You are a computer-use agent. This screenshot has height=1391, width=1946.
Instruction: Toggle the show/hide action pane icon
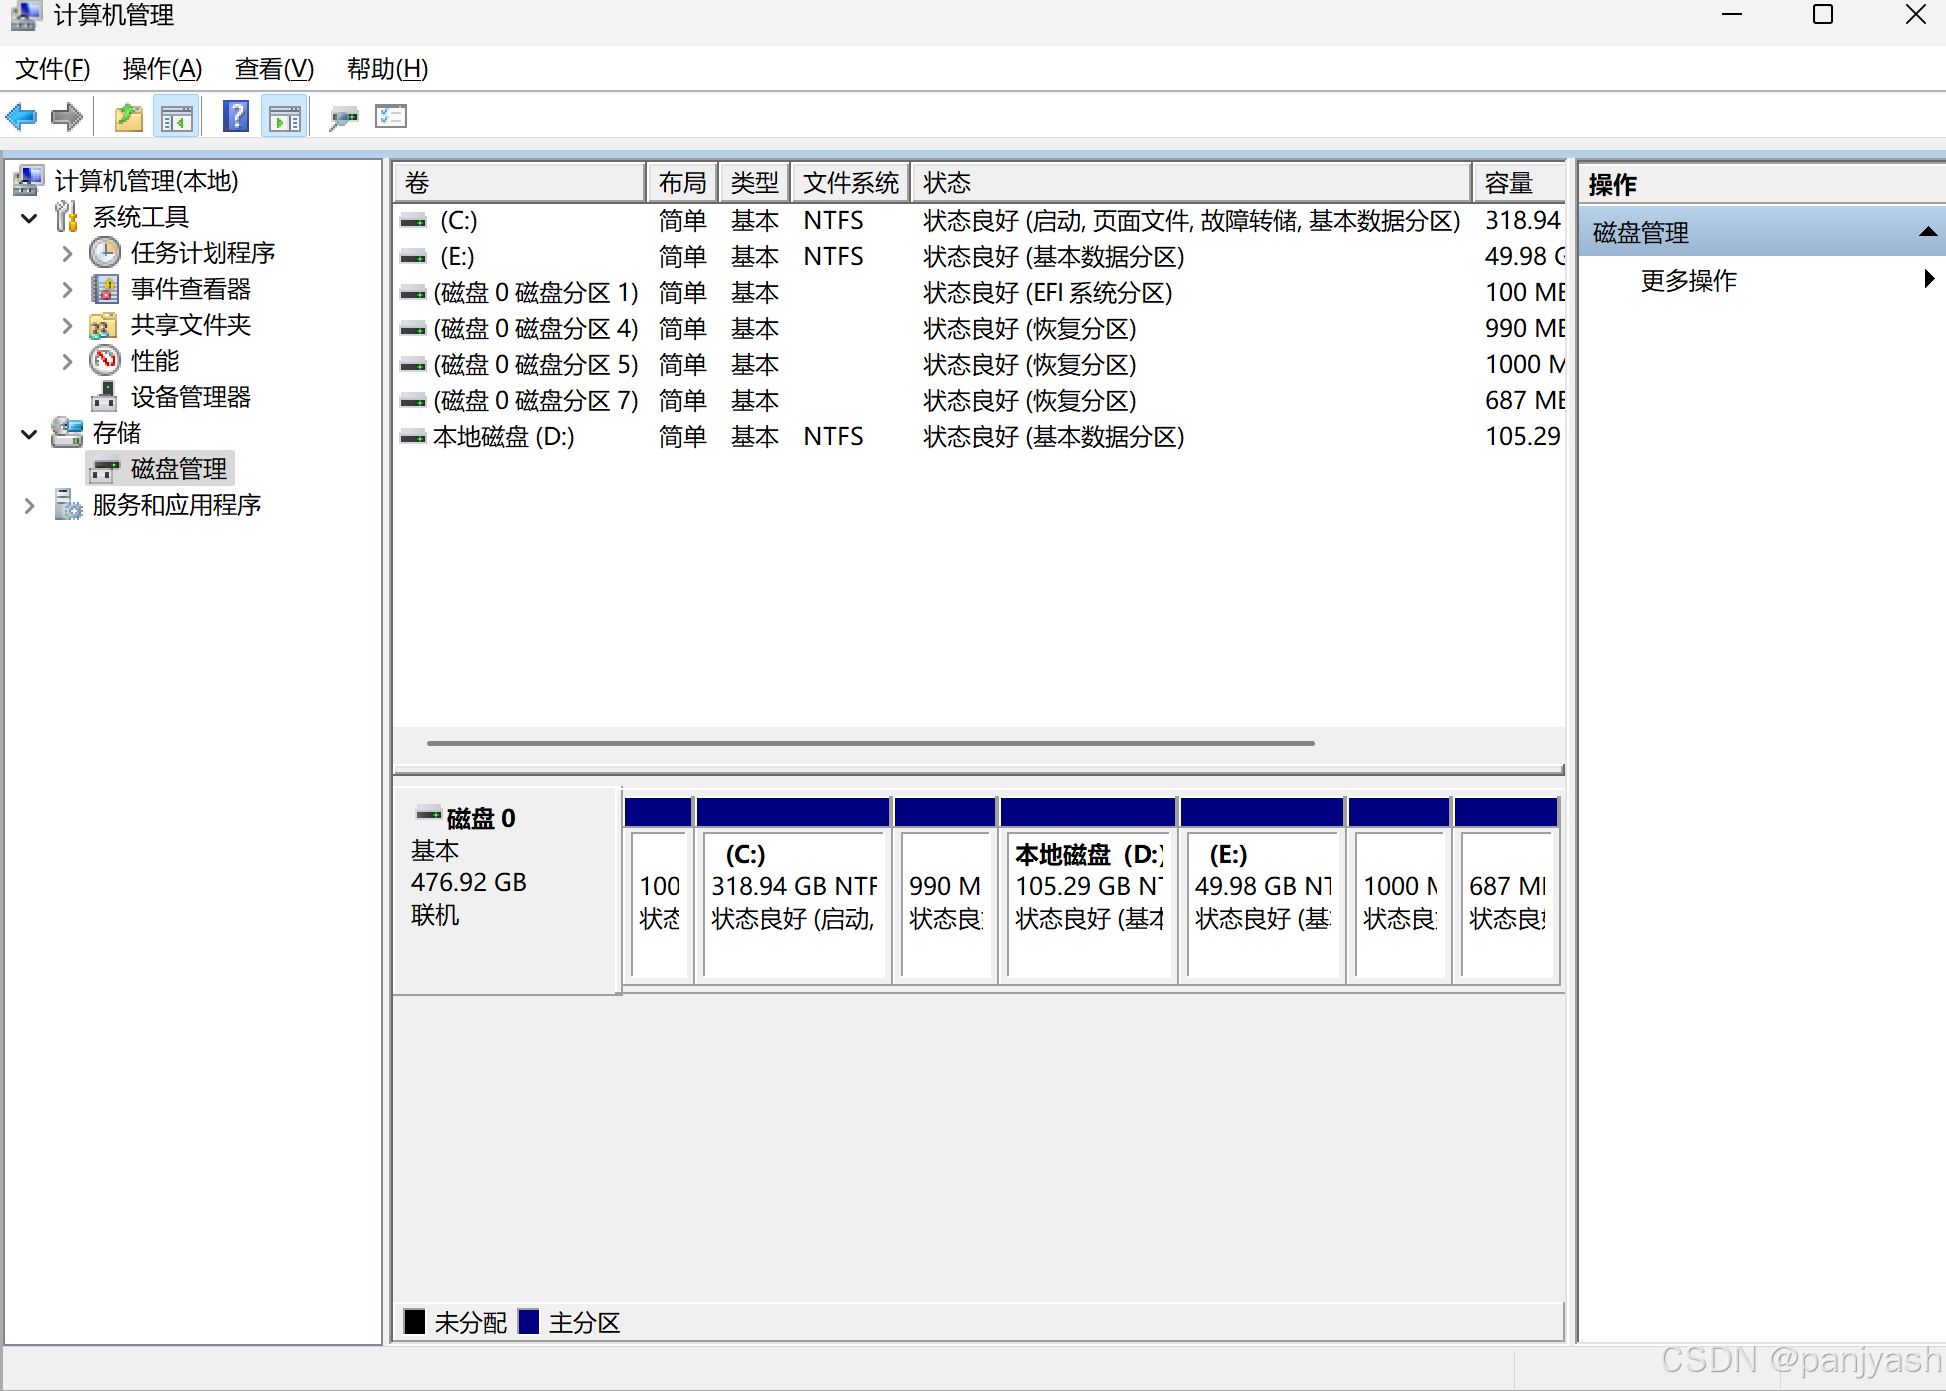285,117
